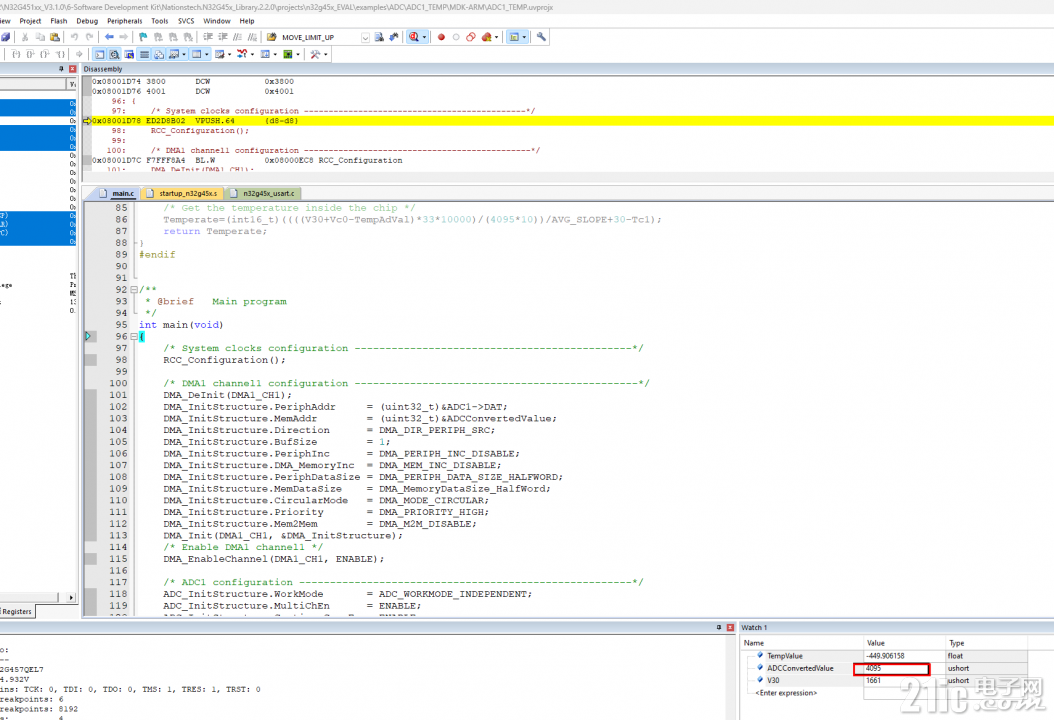Toggle the Call Stack Window icon
Image resolution: width=1054 pixels, height=720 pixels.
pyautogui.click(x=159, y=54)
